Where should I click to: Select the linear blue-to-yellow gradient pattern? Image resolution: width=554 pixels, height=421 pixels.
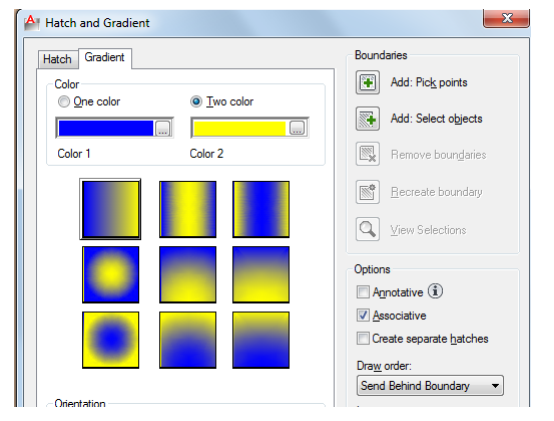(111, 209)
